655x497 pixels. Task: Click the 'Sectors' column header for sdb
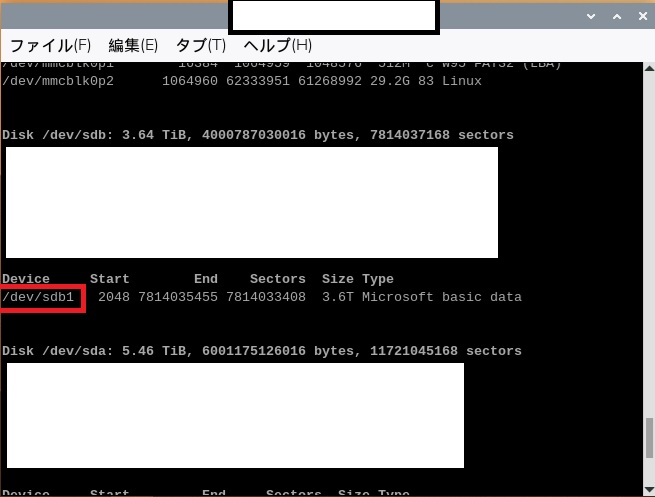pos(278,279)
